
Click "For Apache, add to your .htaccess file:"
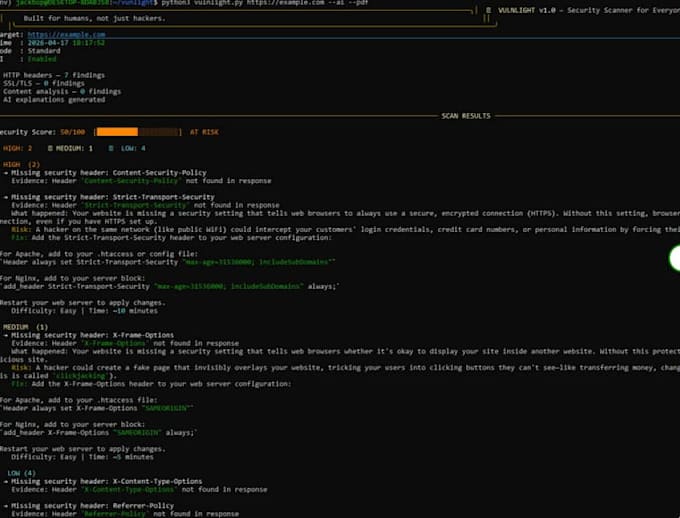click(x=78, y=400)
